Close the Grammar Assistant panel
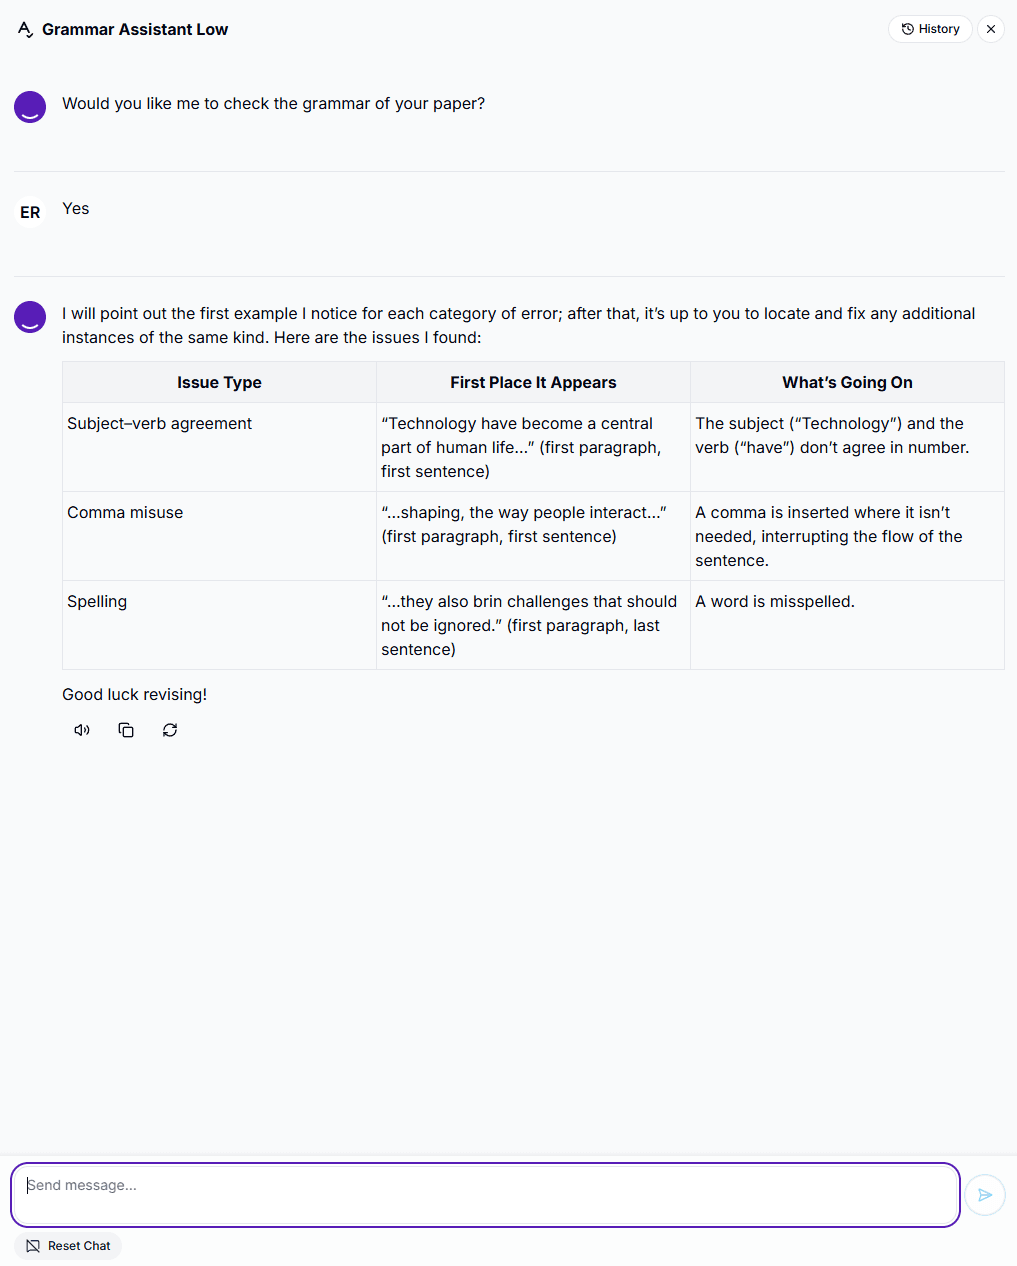 coord(991,29)
